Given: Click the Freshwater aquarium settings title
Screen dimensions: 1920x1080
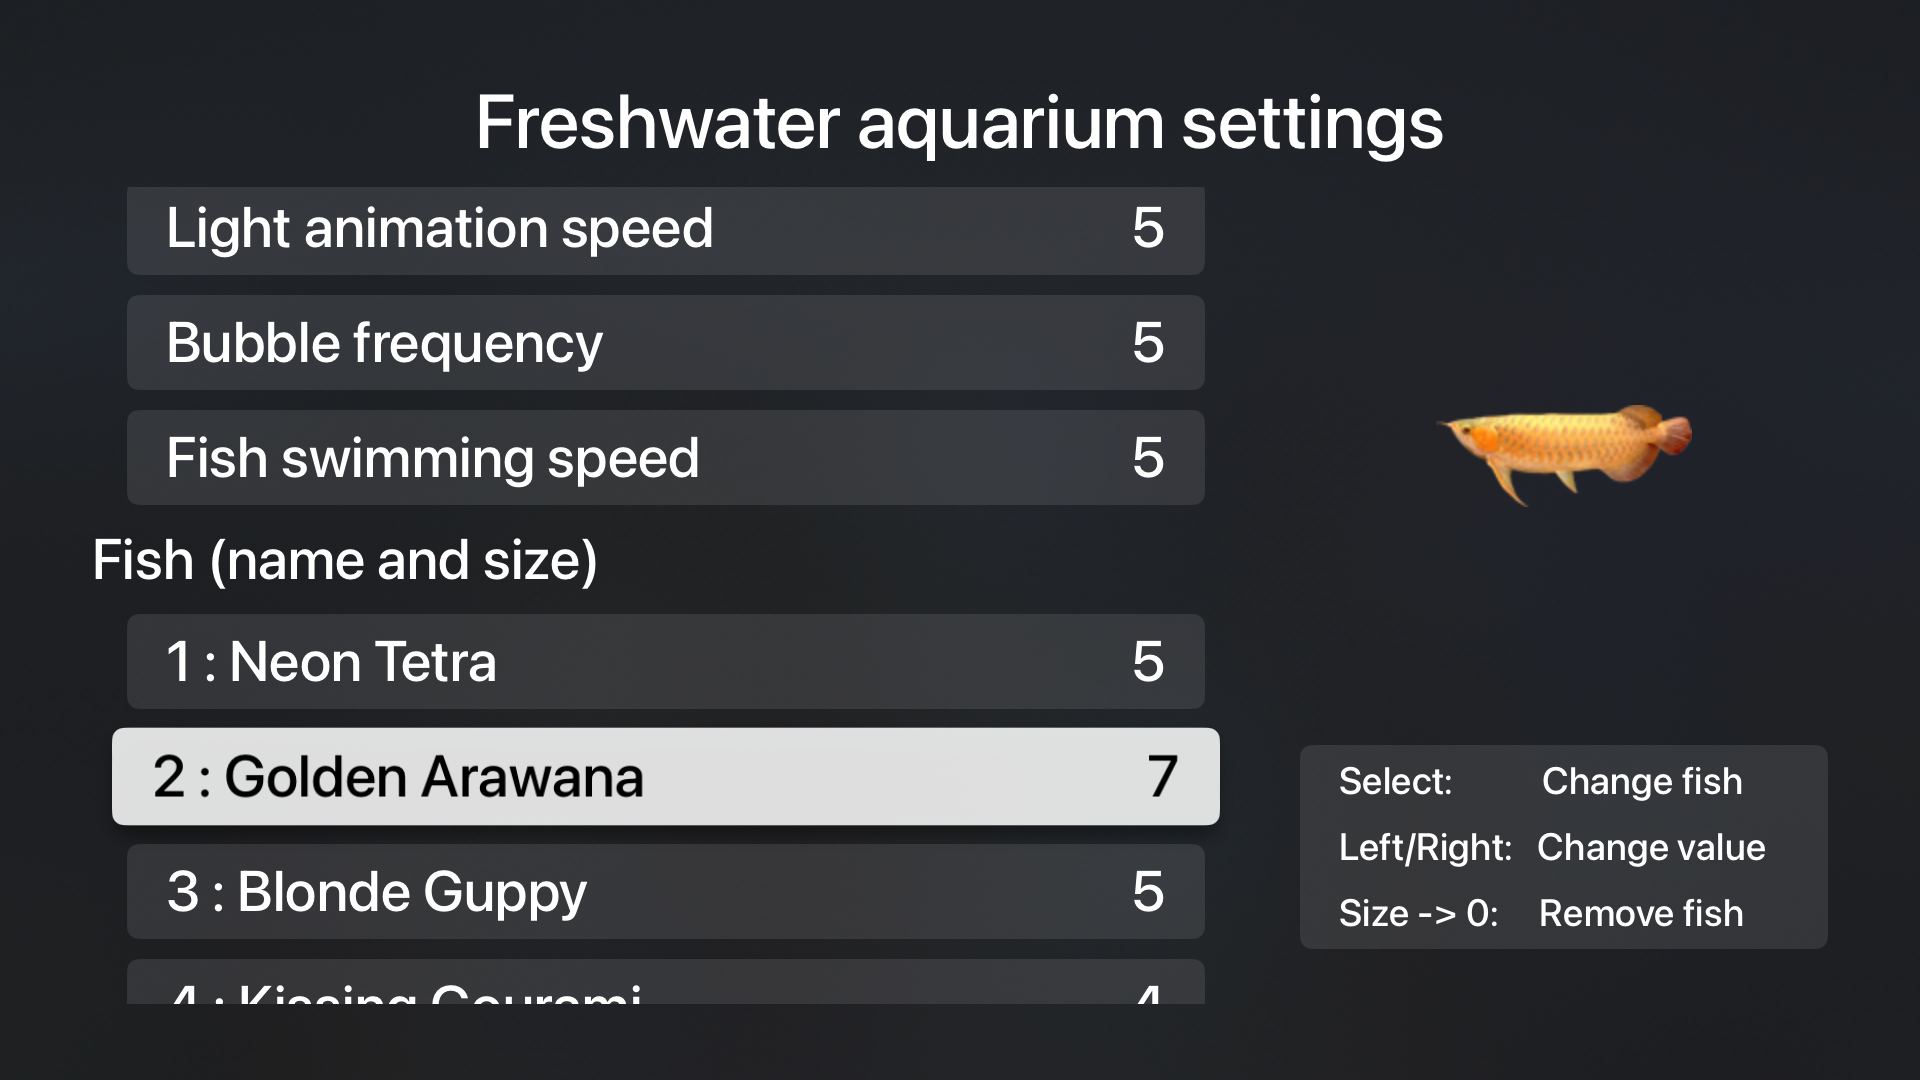Looking at the screenshot, I should 959,123.
